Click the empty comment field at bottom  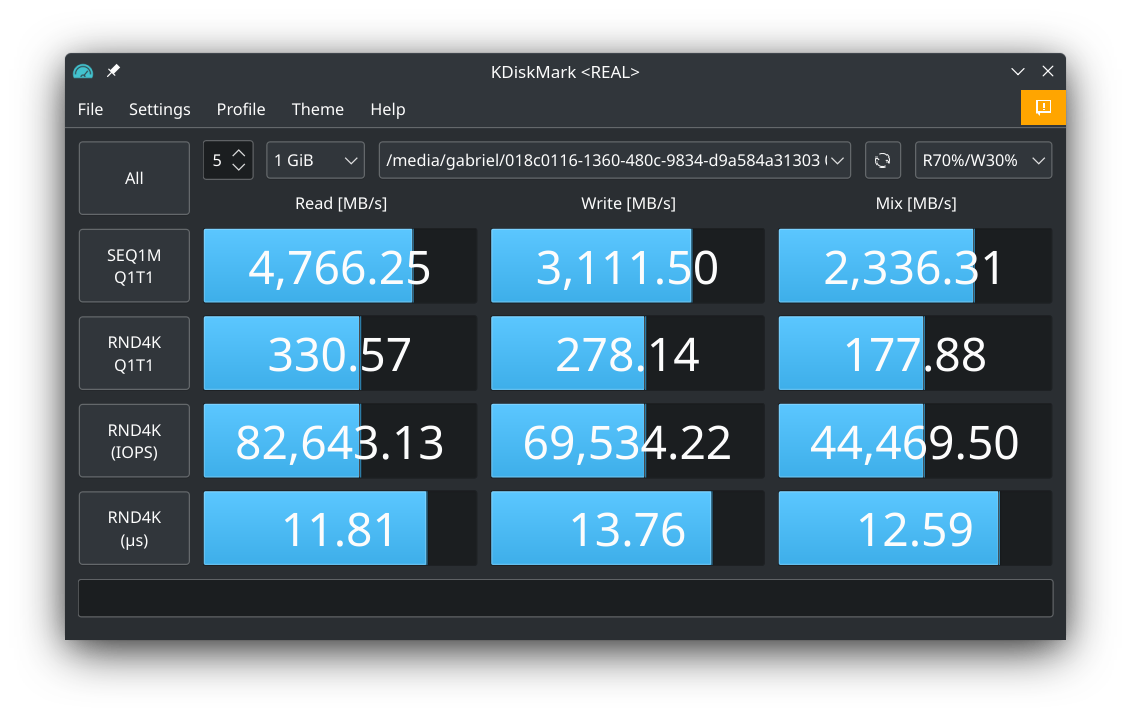pyautogui.click(x=565, y=598)
